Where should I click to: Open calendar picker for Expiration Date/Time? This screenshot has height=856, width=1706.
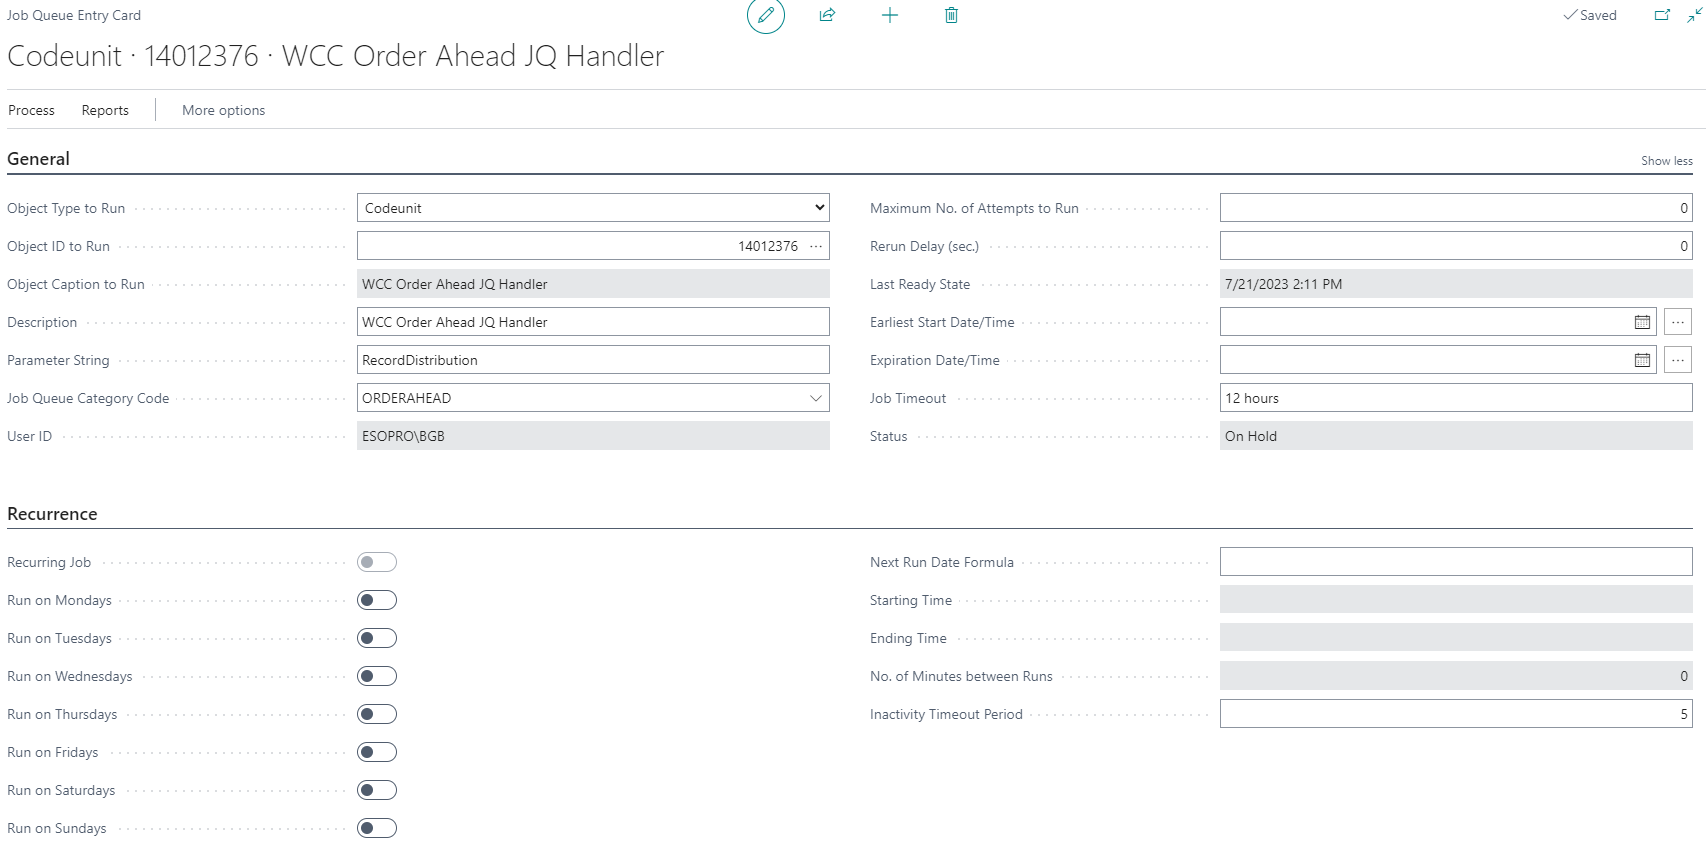click(1642, 360)
